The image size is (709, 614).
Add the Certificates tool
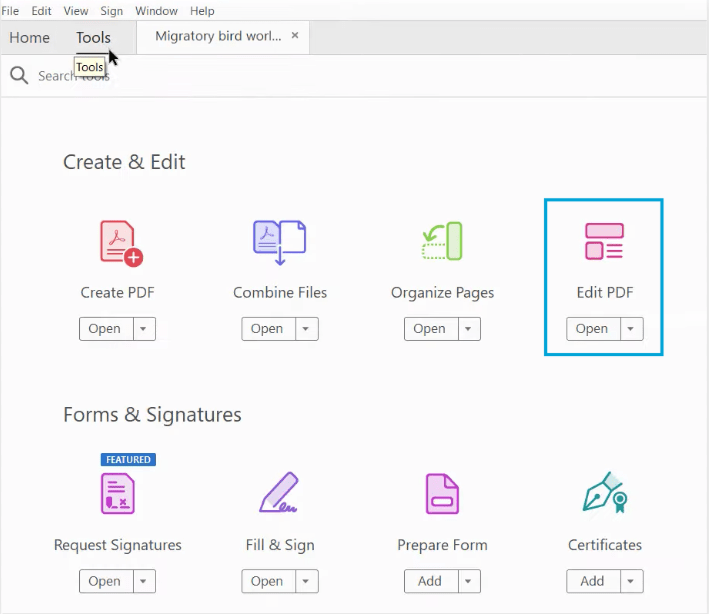coord(593,581)
